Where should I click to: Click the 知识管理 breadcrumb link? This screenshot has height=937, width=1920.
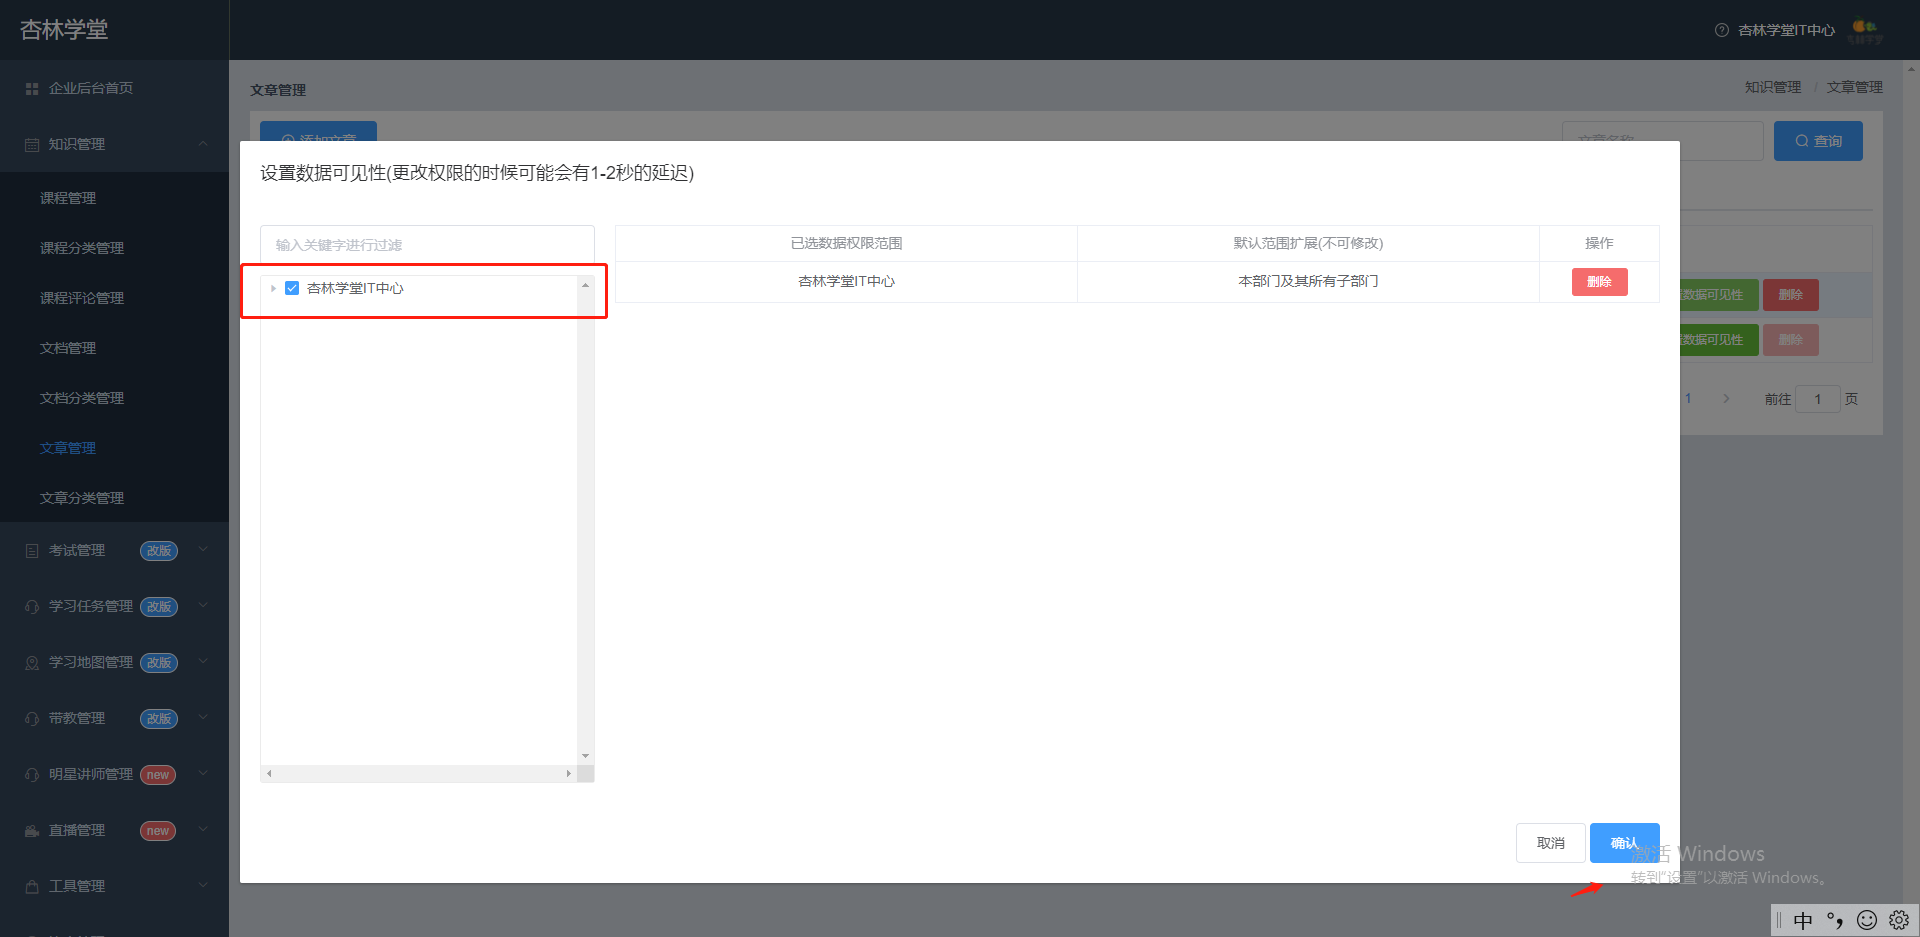pyautogui.click(x=1772, y=87)
